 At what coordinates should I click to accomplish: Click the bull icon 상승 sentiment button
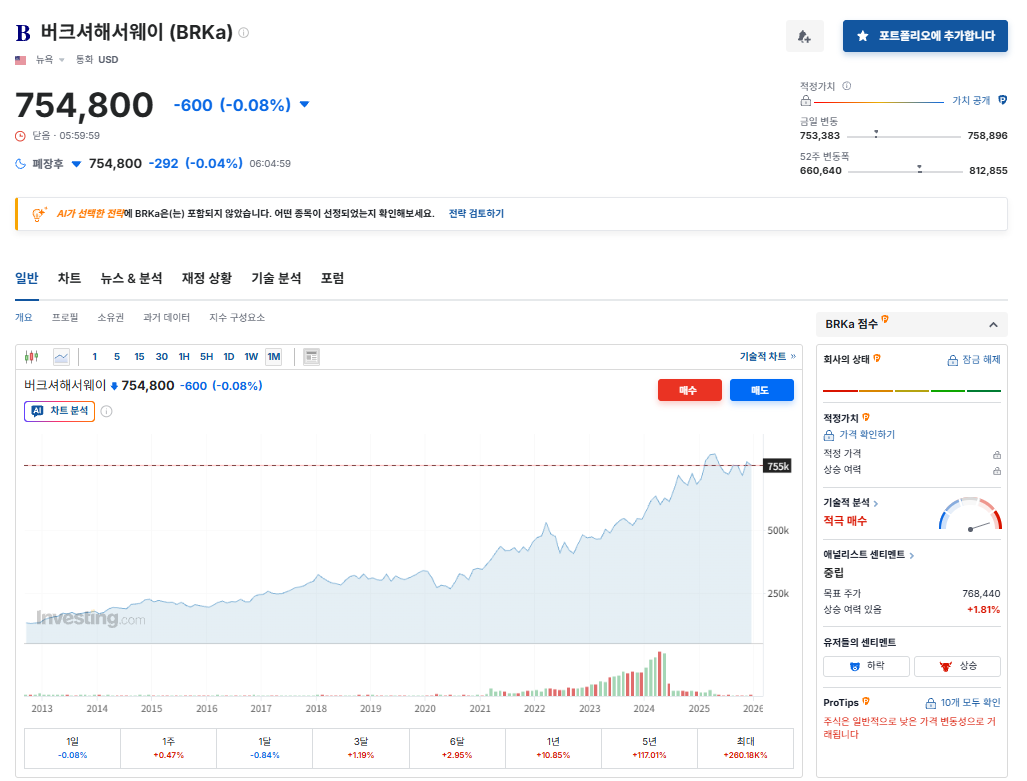957,666
